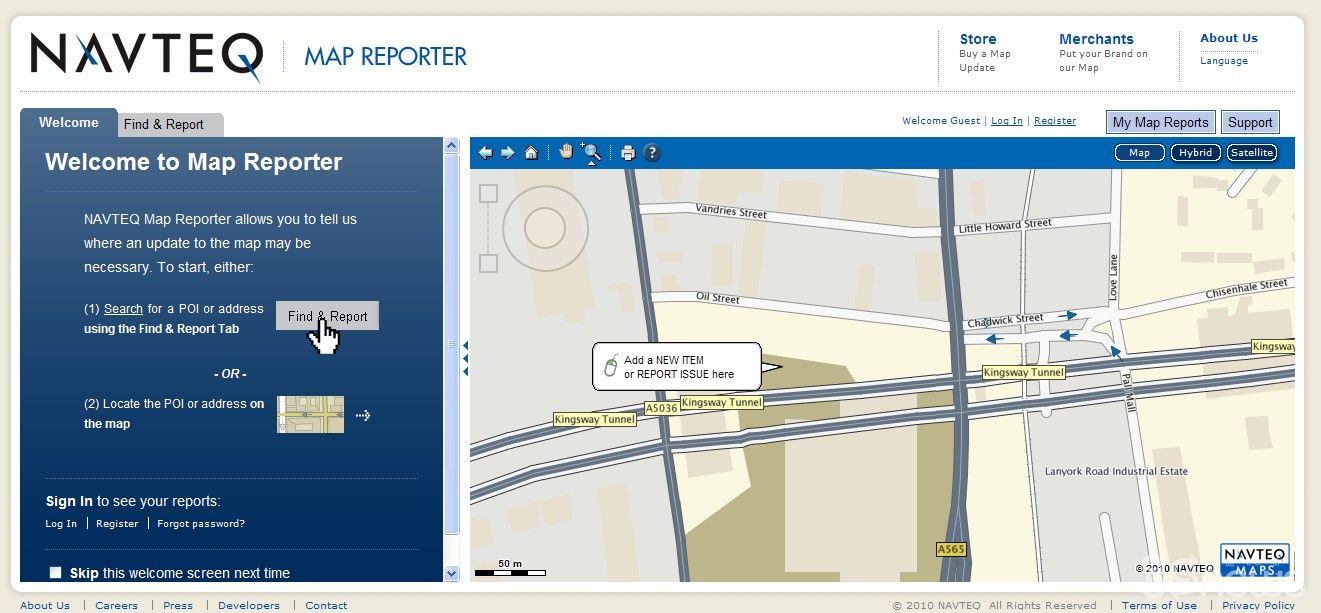Switch map view to Hybrid
Screen dimensions: 1321x613
click(x=1195, y=153)
